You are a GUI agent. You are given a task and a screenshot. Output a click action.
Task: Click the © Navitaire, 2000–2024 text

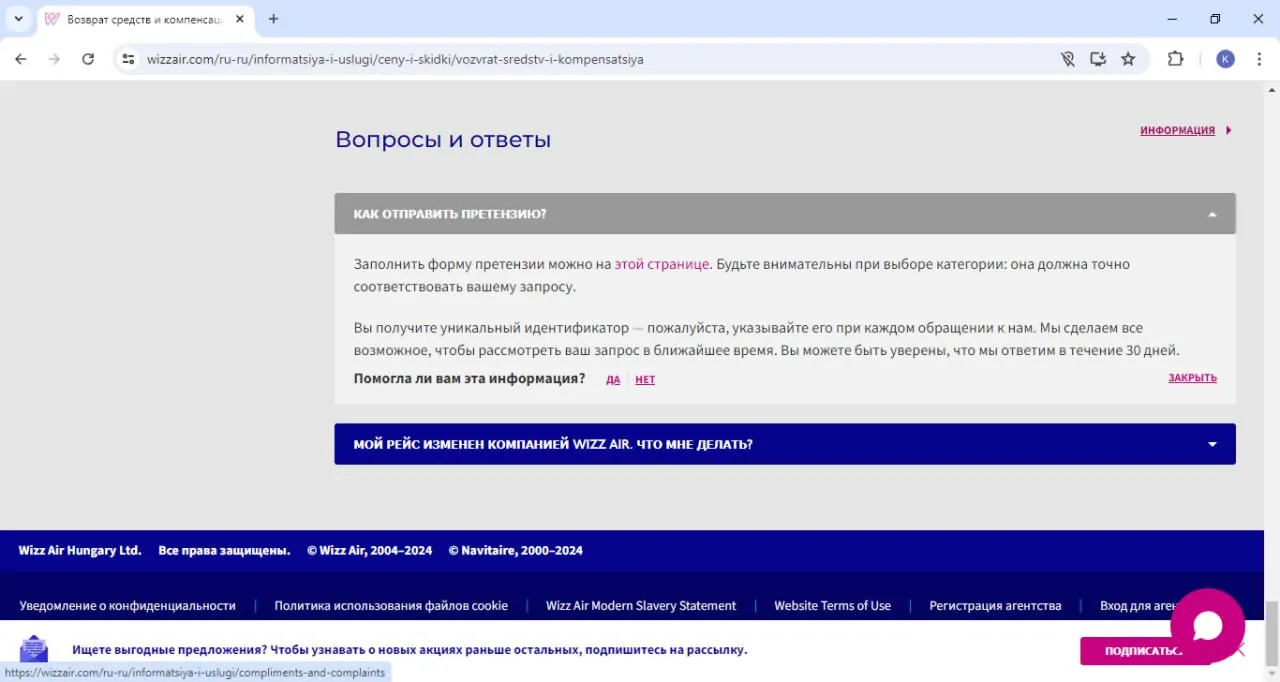[515, 550]
